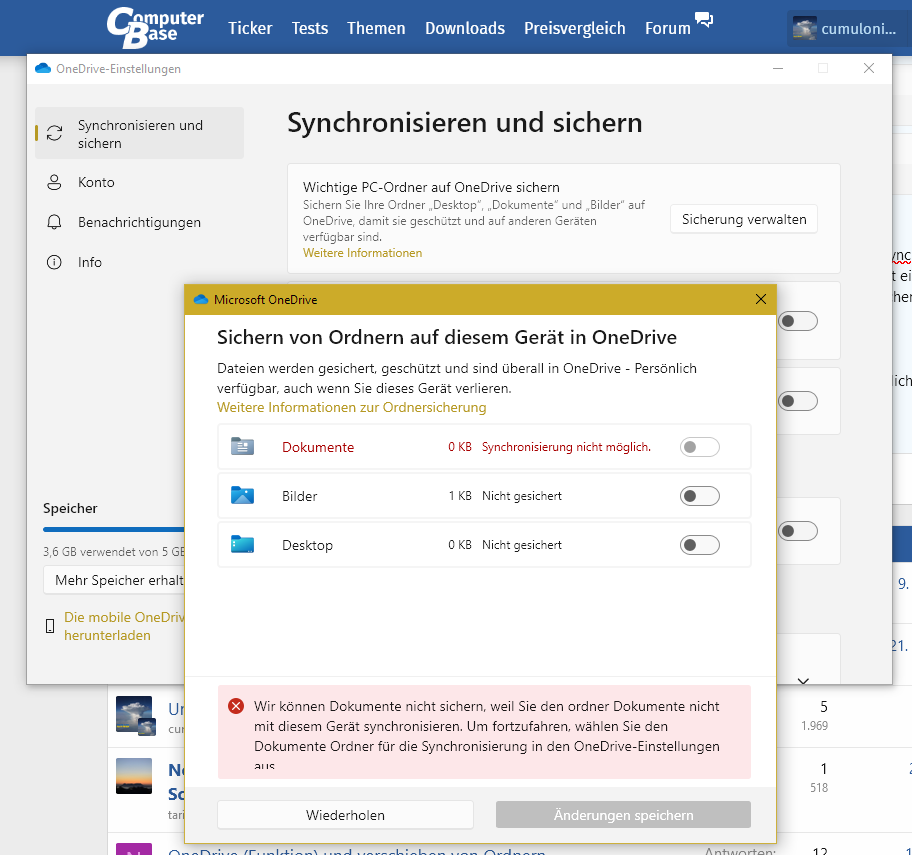Click the ComputerBase logo
Viewport: 912px width, 855px height.
point(155,27)
